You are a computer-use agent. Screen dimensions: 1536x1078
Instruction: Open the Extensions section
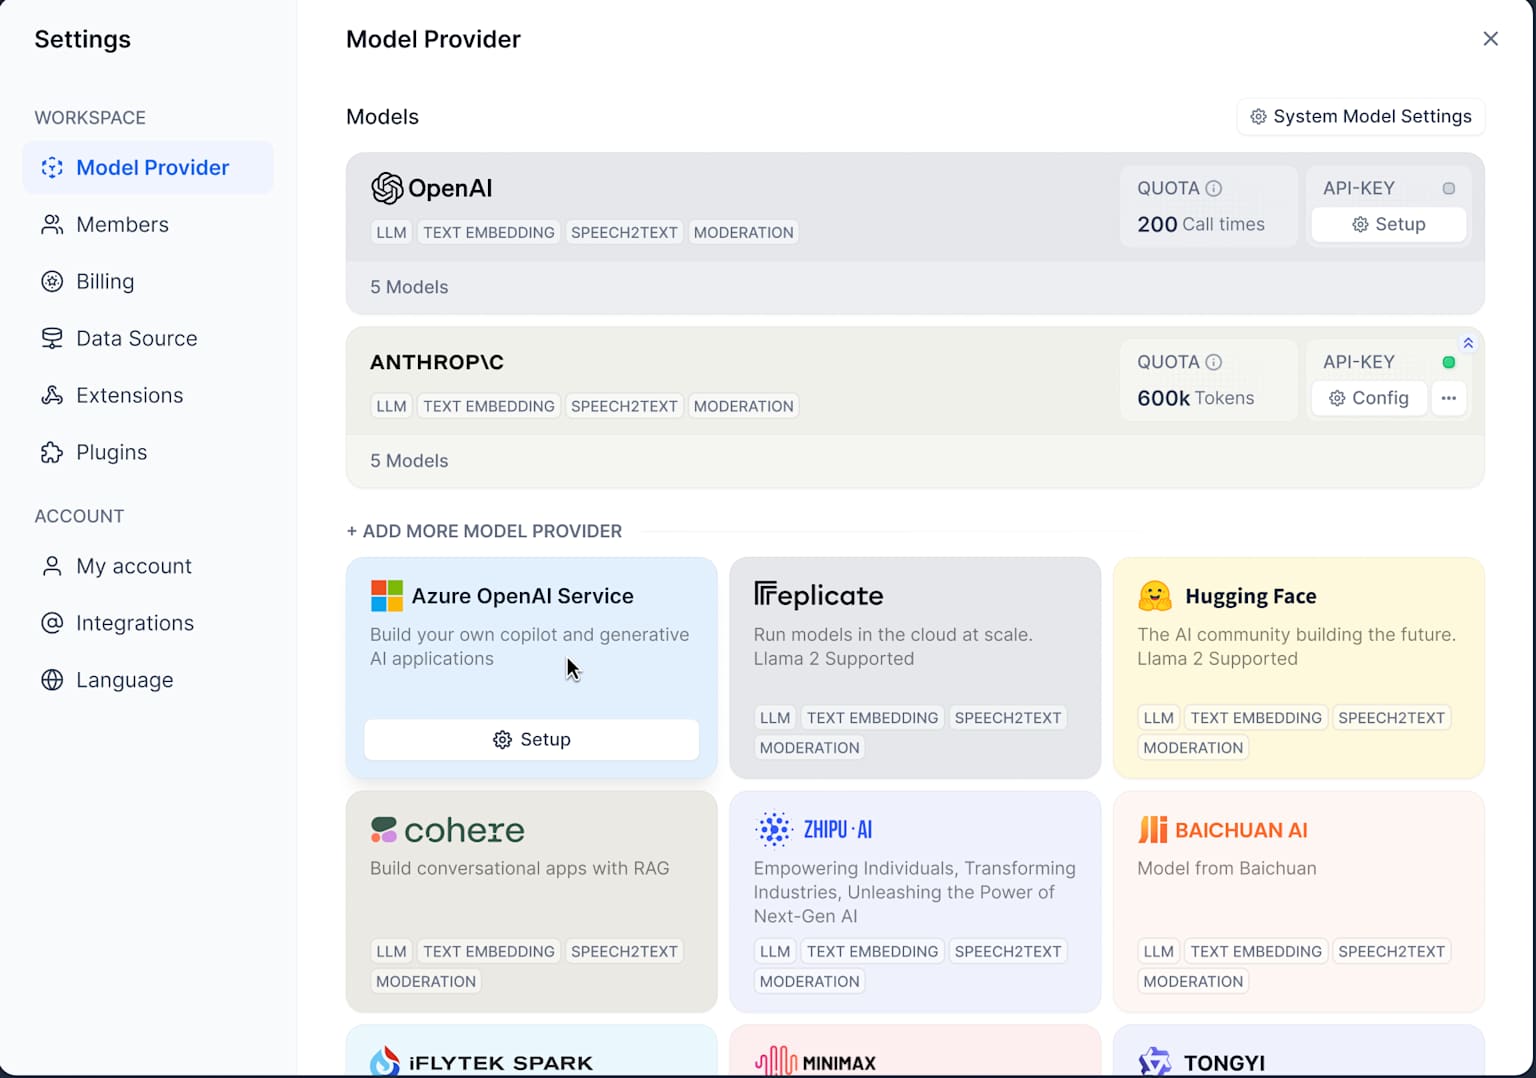pyautogui.click(x=128, y=395)
